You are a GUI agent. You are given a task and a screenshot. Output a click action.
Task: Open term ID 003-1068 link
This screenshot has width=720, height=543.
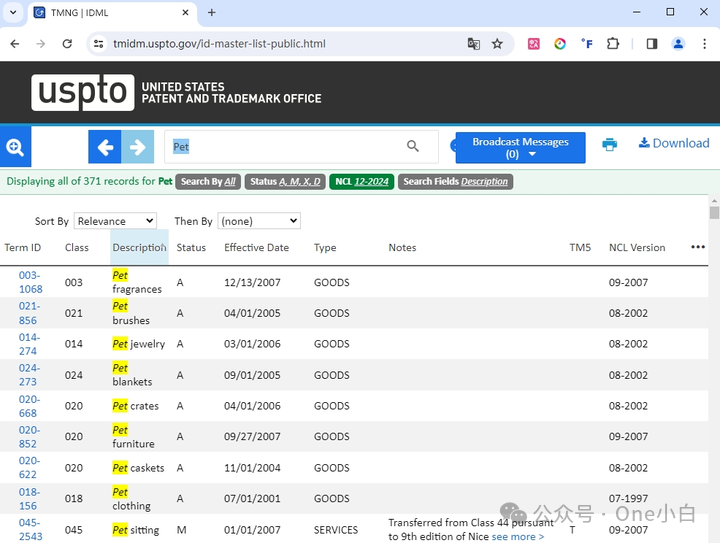click(x=30, y=282)
